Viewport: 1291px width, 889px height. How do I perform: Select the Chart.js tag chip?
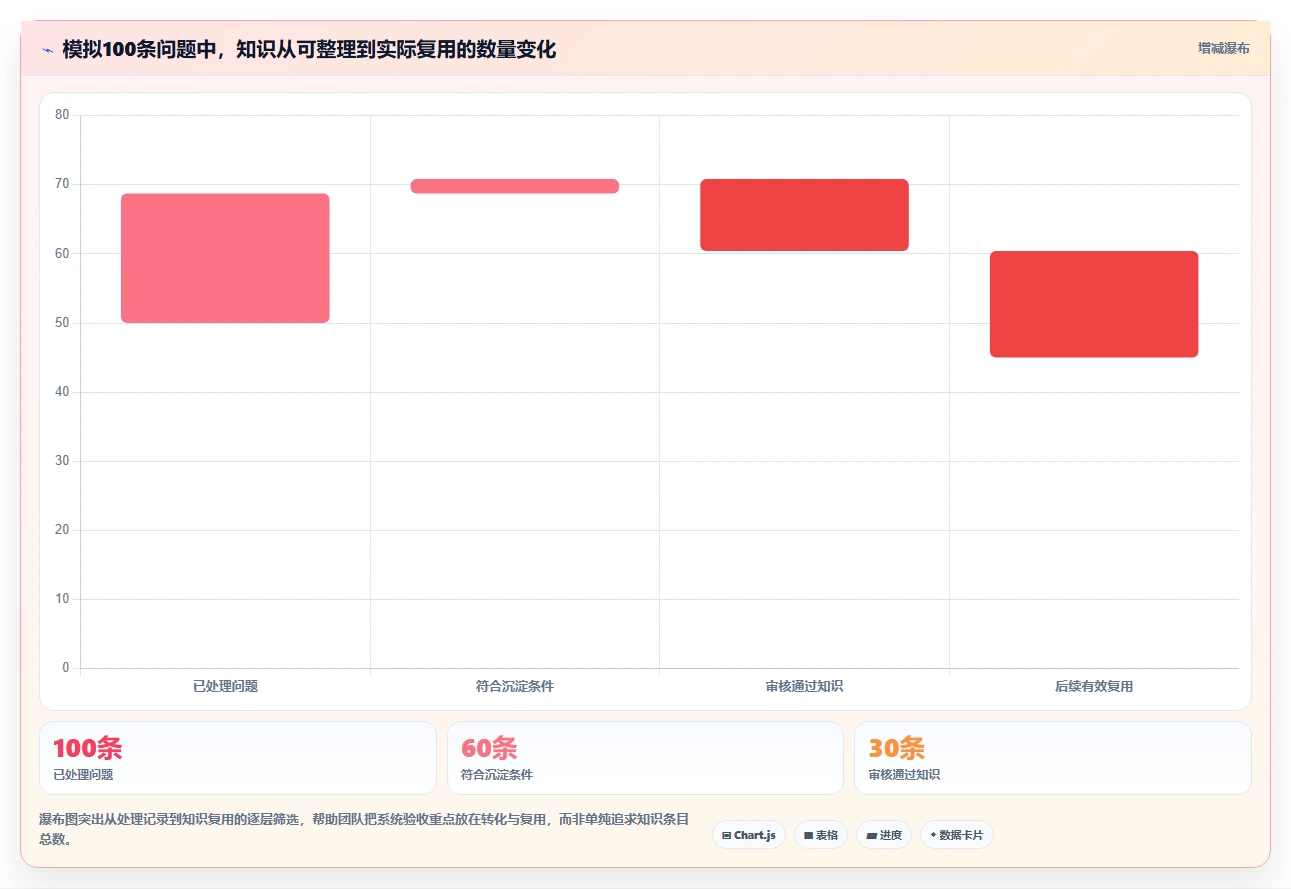(749, 835)
